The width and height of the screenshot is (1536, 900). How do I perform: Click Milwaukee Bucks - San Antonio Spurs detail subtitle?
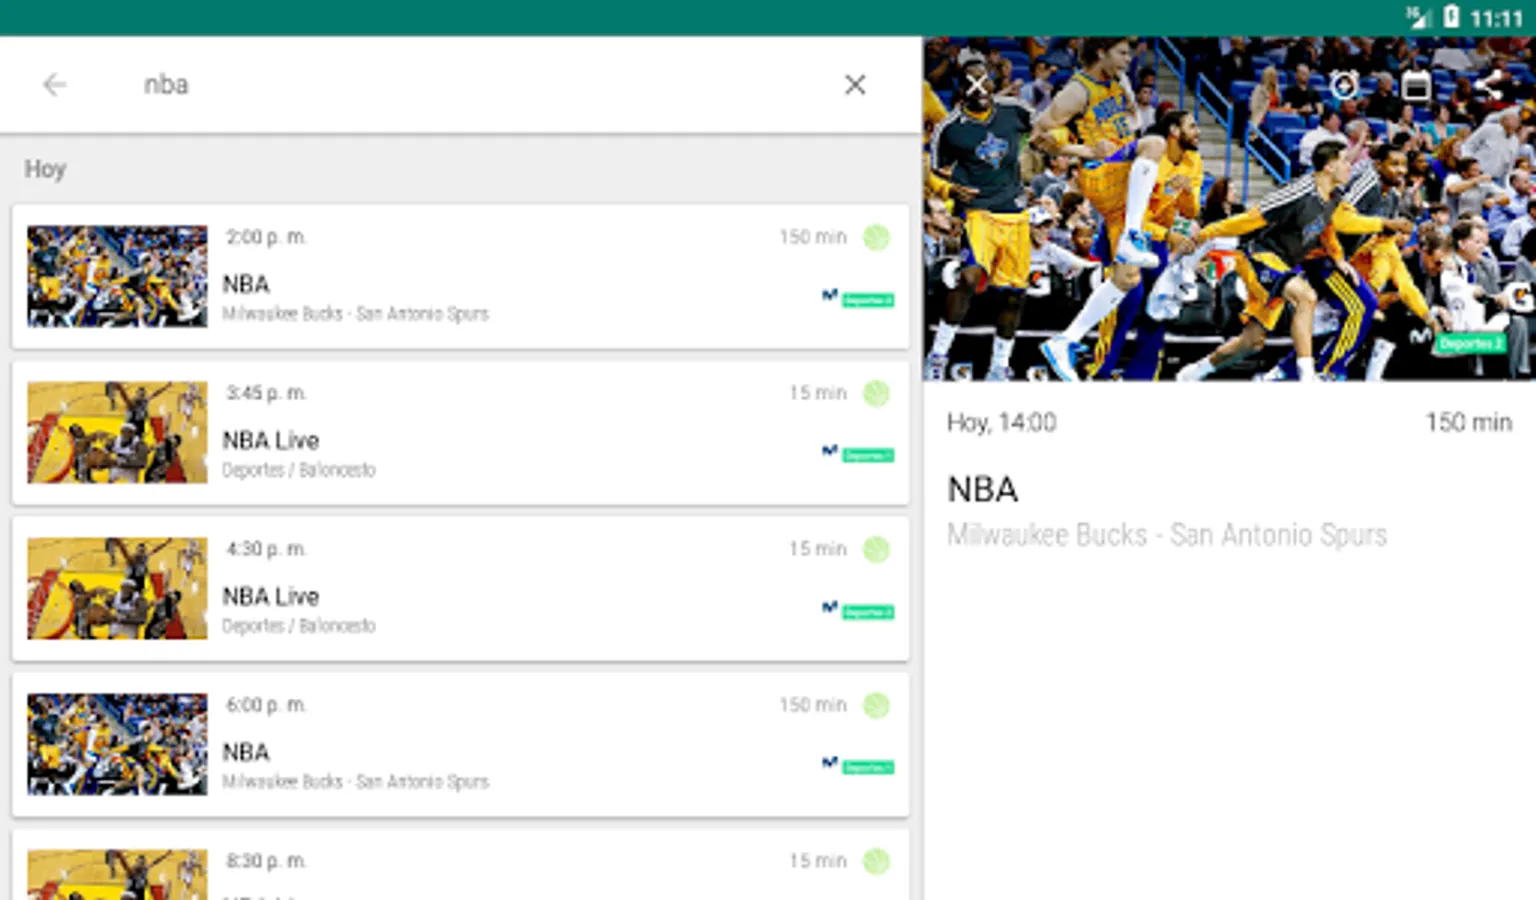(1167, 536)
